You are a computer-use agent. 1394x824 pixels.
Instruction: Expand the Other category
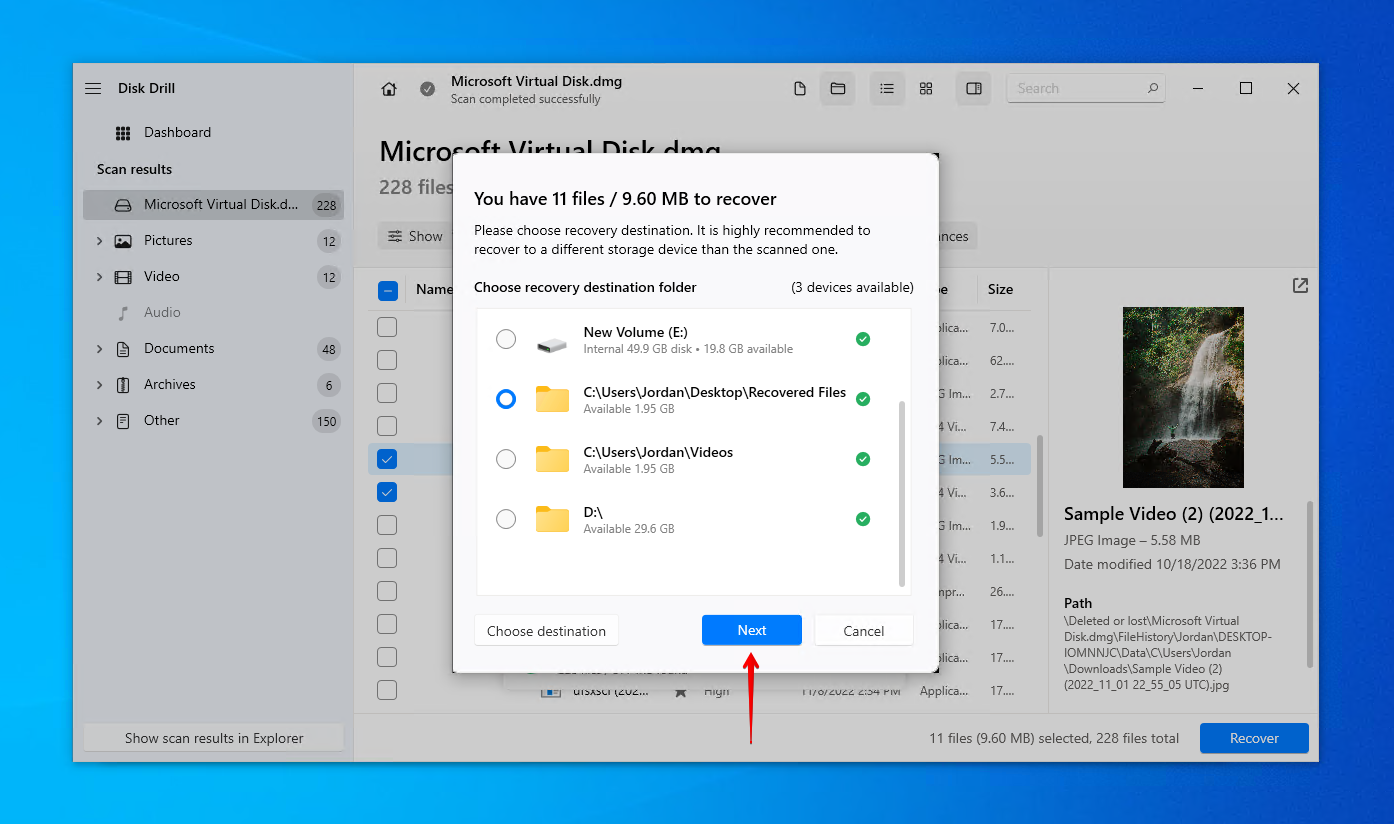pyautogui.click(x=99, y=421)
